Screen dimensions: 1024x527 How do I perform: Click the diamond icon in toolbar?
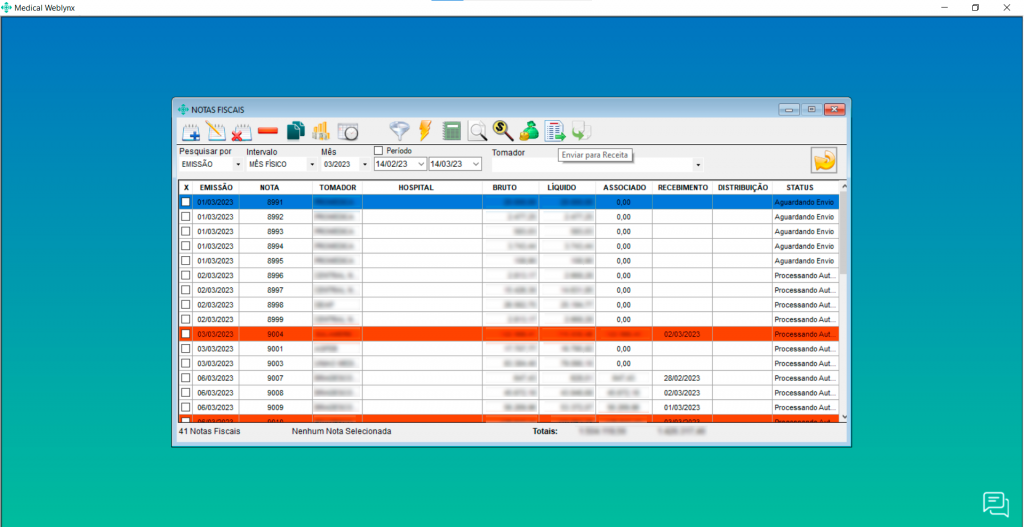point(399,131)
